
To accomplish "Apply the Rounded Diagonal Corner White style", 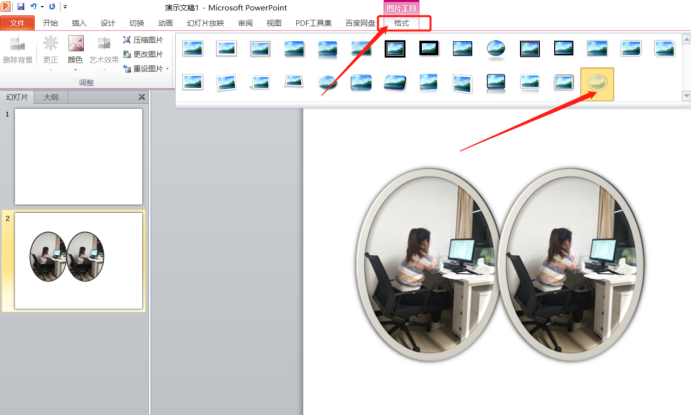I will (x=631, y=49).
